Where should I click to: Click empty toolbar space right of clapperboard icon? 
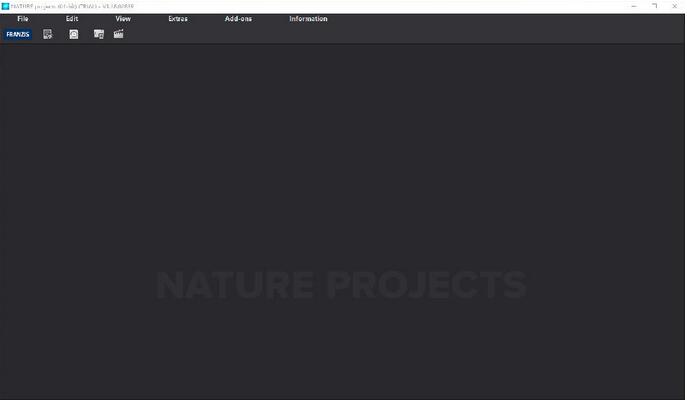pyautogui.click(x=350, y=34)
